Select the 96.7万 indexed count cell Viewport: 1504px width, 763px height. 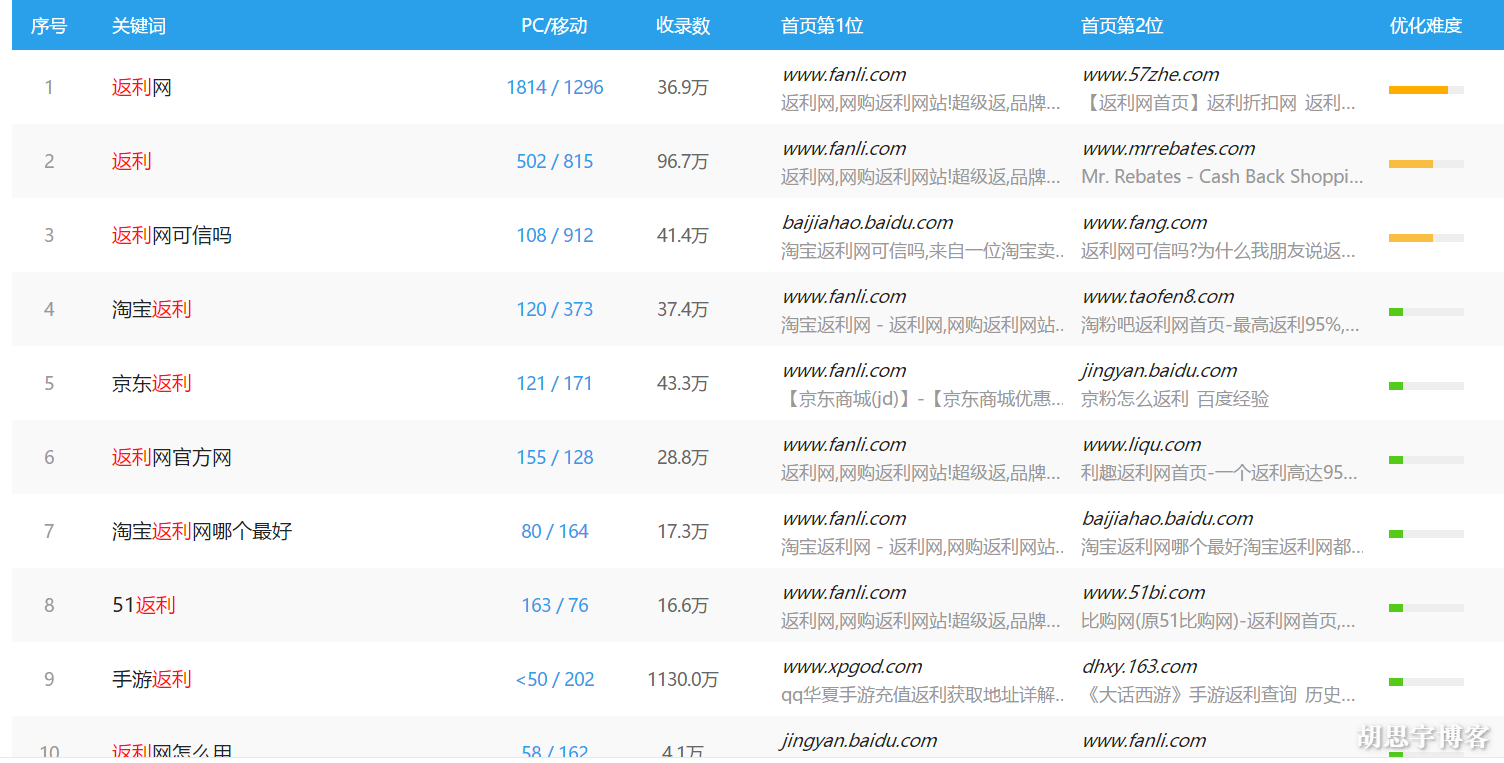(683, 162)
